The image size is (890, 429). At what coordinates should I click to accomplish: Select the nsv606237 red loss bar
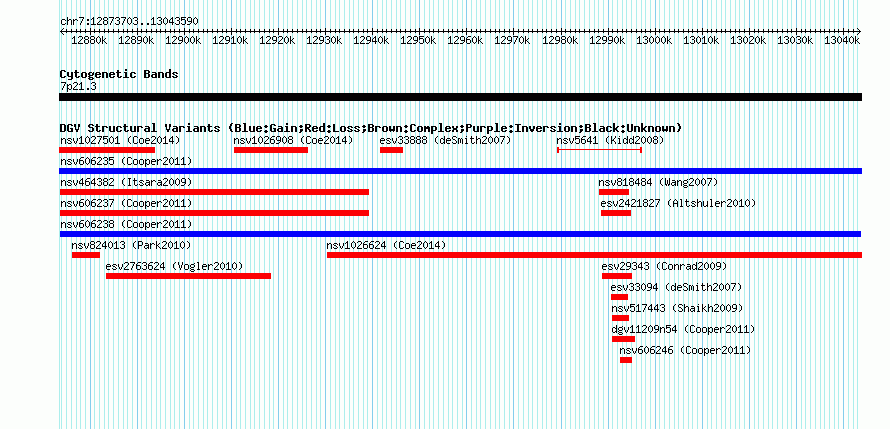[214, 213]
